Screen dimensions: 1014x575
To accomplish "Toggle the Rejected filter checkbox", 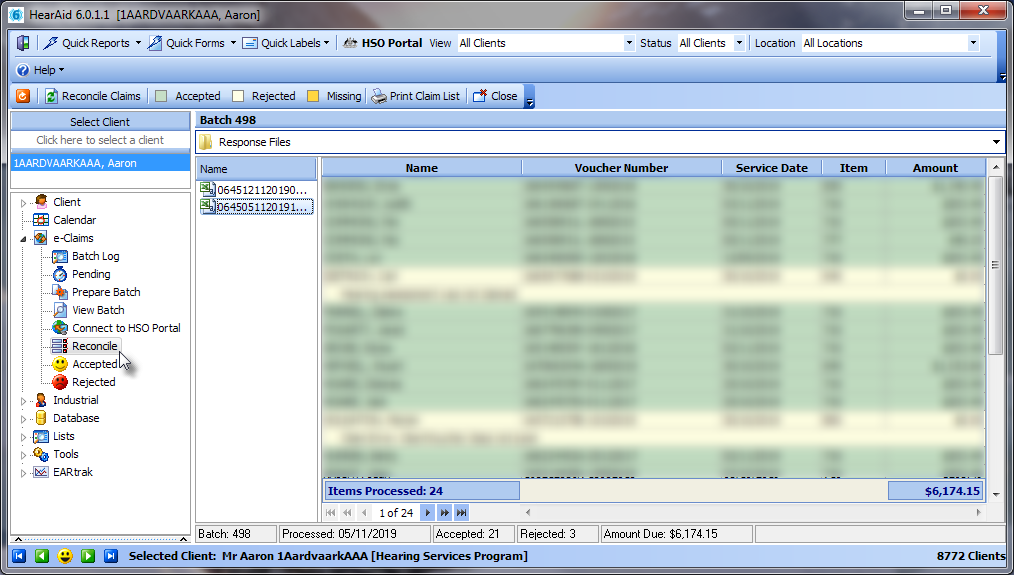I will 238,96.
